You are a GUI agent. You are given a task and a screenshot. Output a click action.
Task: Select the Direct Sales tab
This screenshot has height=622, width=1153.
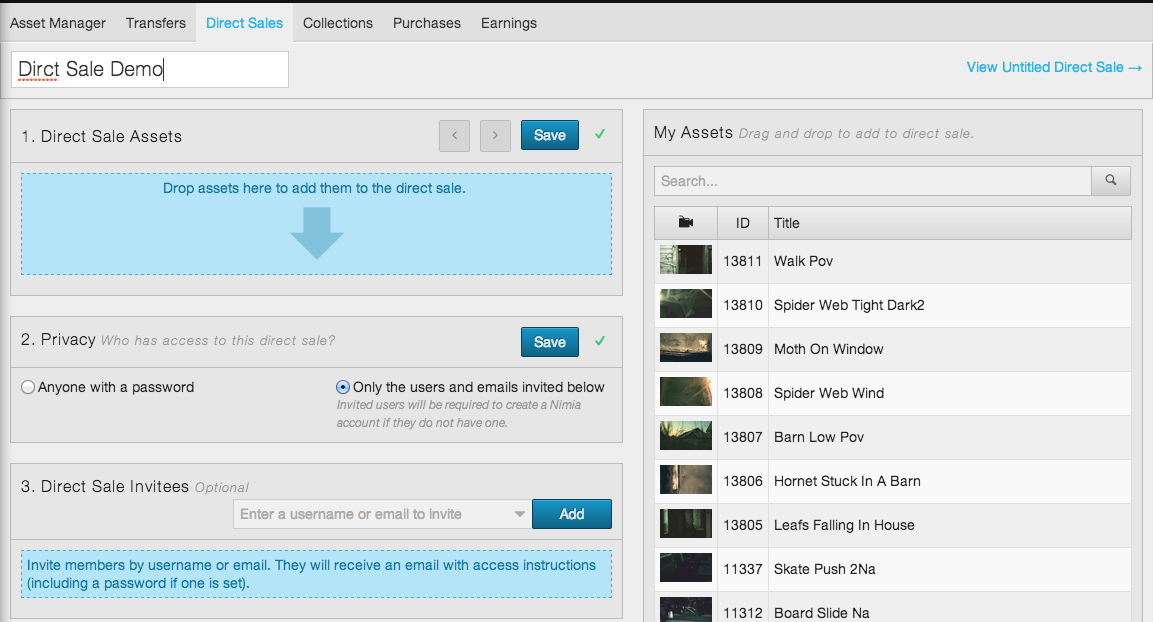244,23
